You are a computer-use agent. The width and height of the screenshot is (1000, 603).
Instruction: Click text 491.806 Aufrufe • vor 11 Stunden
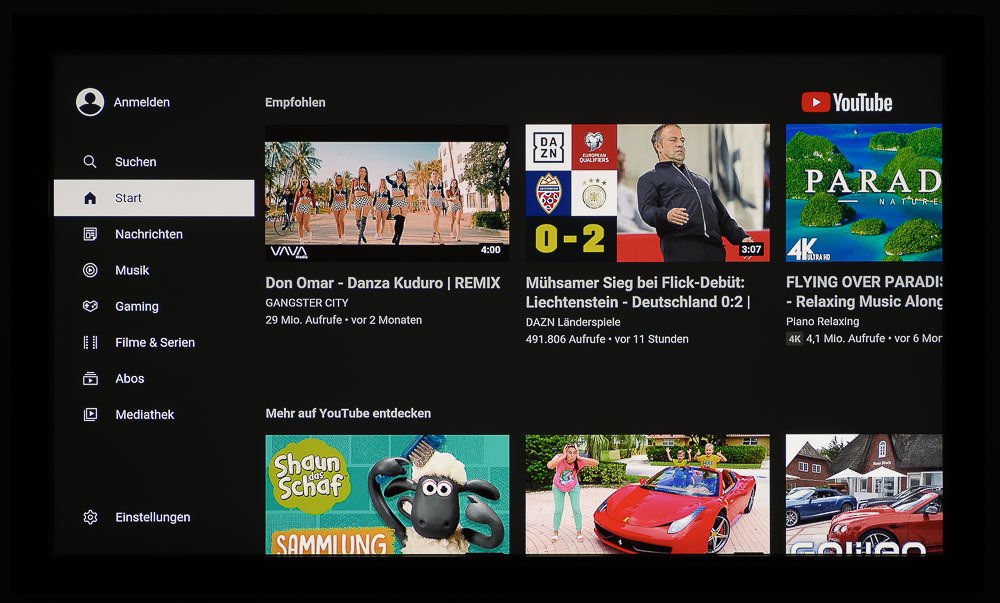point(607,339)
